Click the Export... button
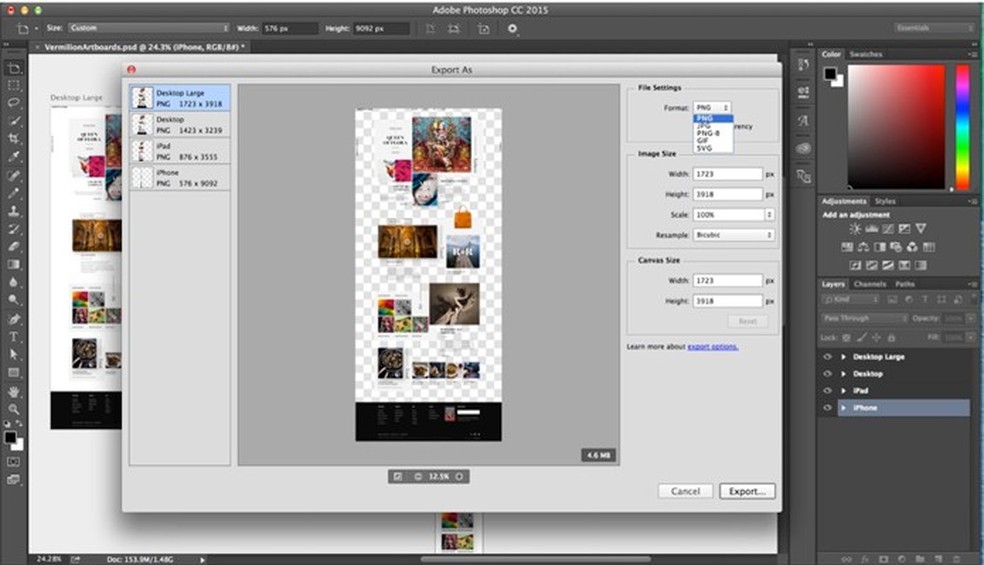This screenshot has height=565, width=984. coord(746,491)
